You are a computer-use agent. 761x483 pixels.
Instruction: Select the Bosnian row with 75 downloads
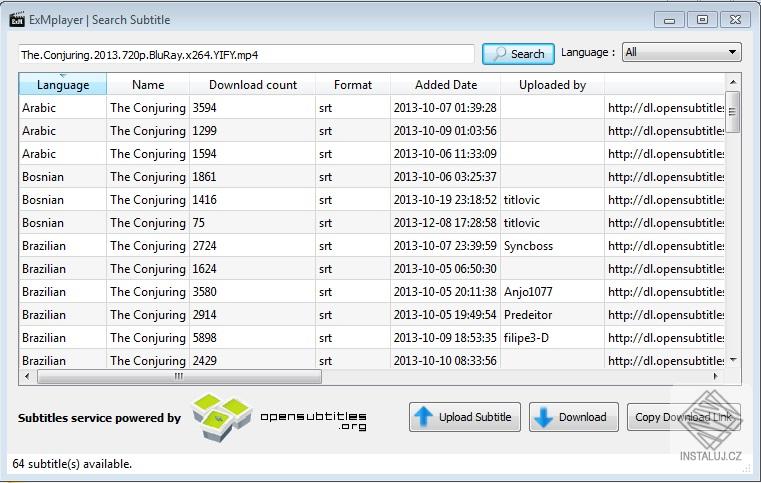[x=372, y=223]
